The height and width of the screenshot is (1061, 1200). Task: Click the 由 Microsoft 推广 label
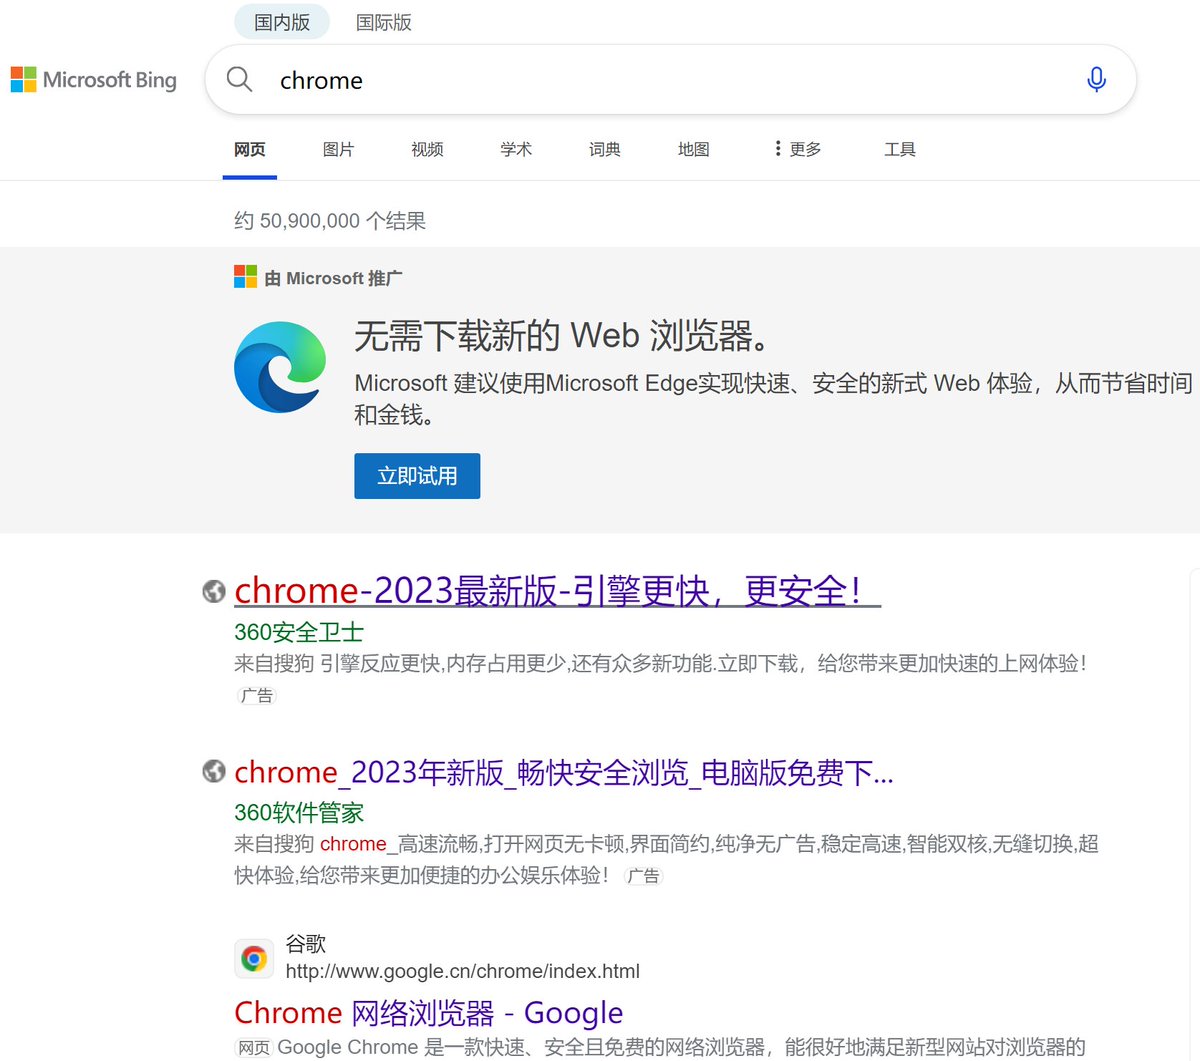click(334, 278)
